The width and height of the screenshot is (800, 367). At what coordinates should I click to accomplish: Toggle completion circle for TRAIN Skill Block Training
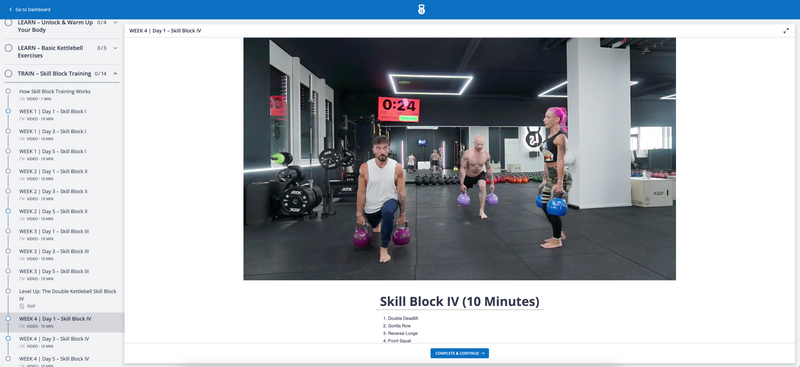click(8, 74)
